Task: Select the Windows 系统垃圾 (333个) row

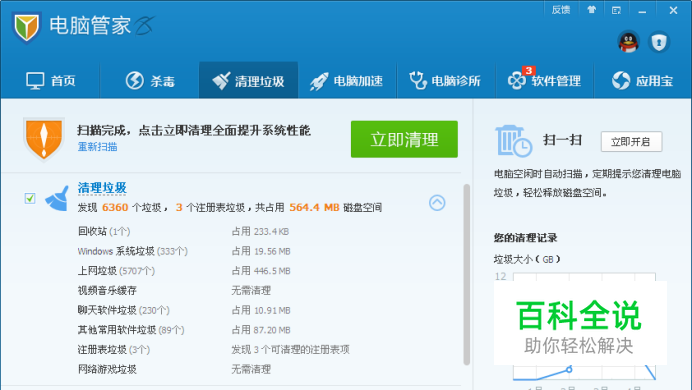Action: pyautogui.click(x=214, y=251)
